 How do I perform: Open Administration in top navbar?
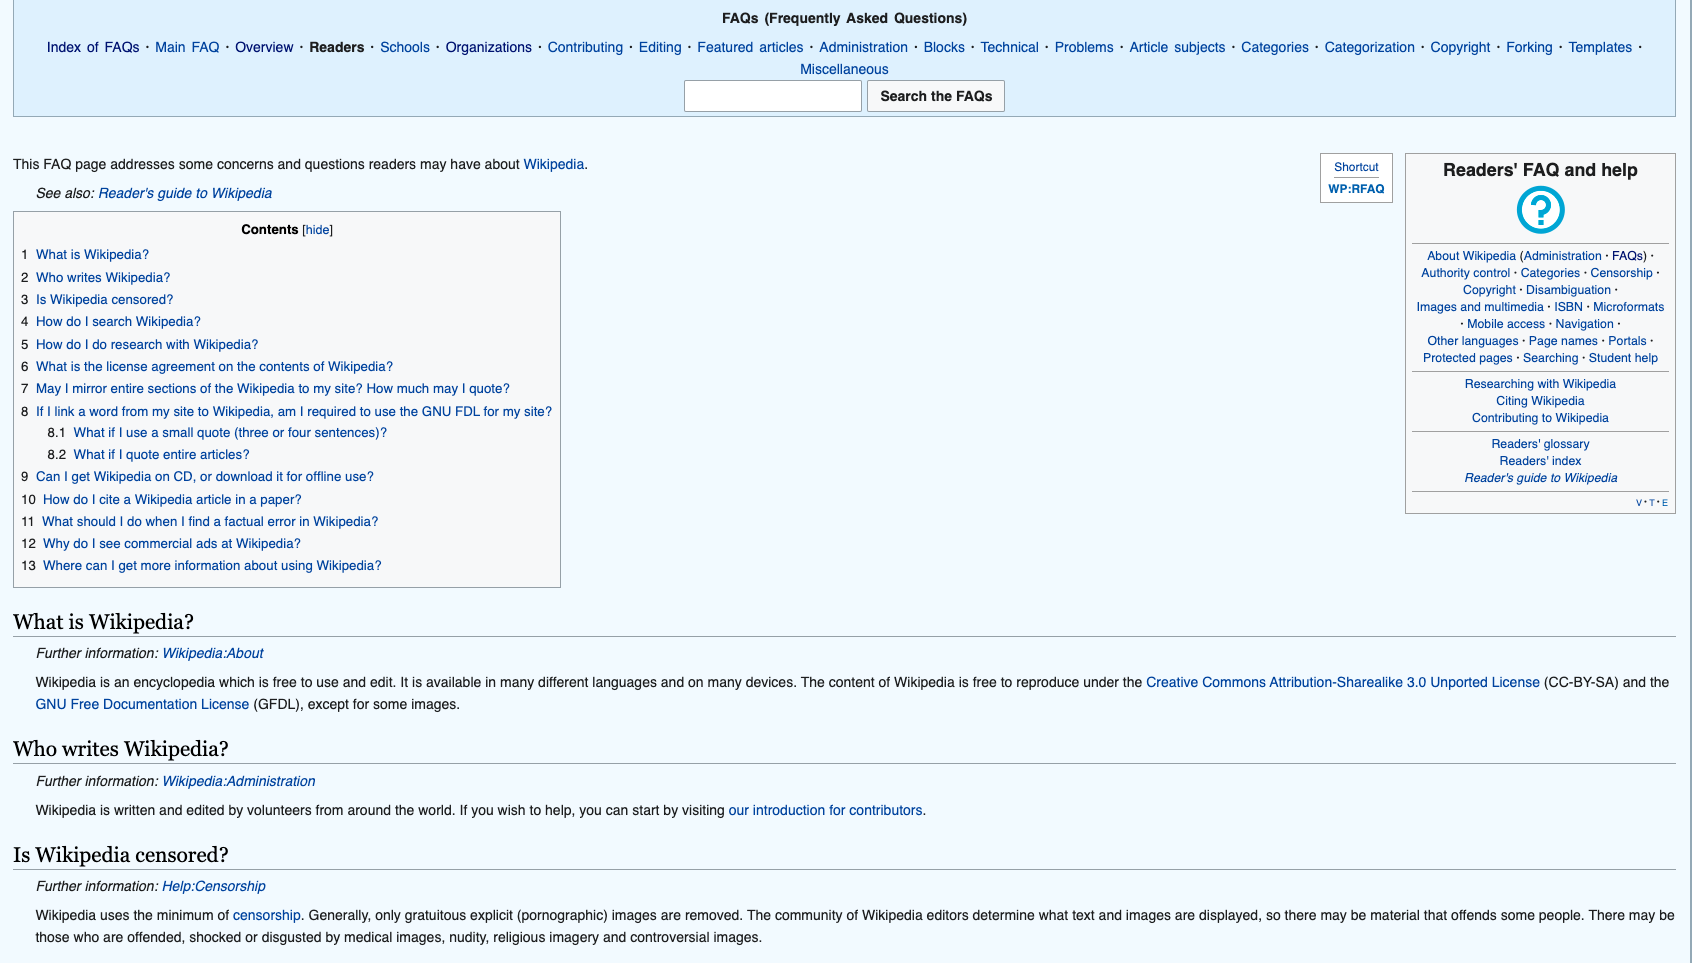tap(863, 47)
